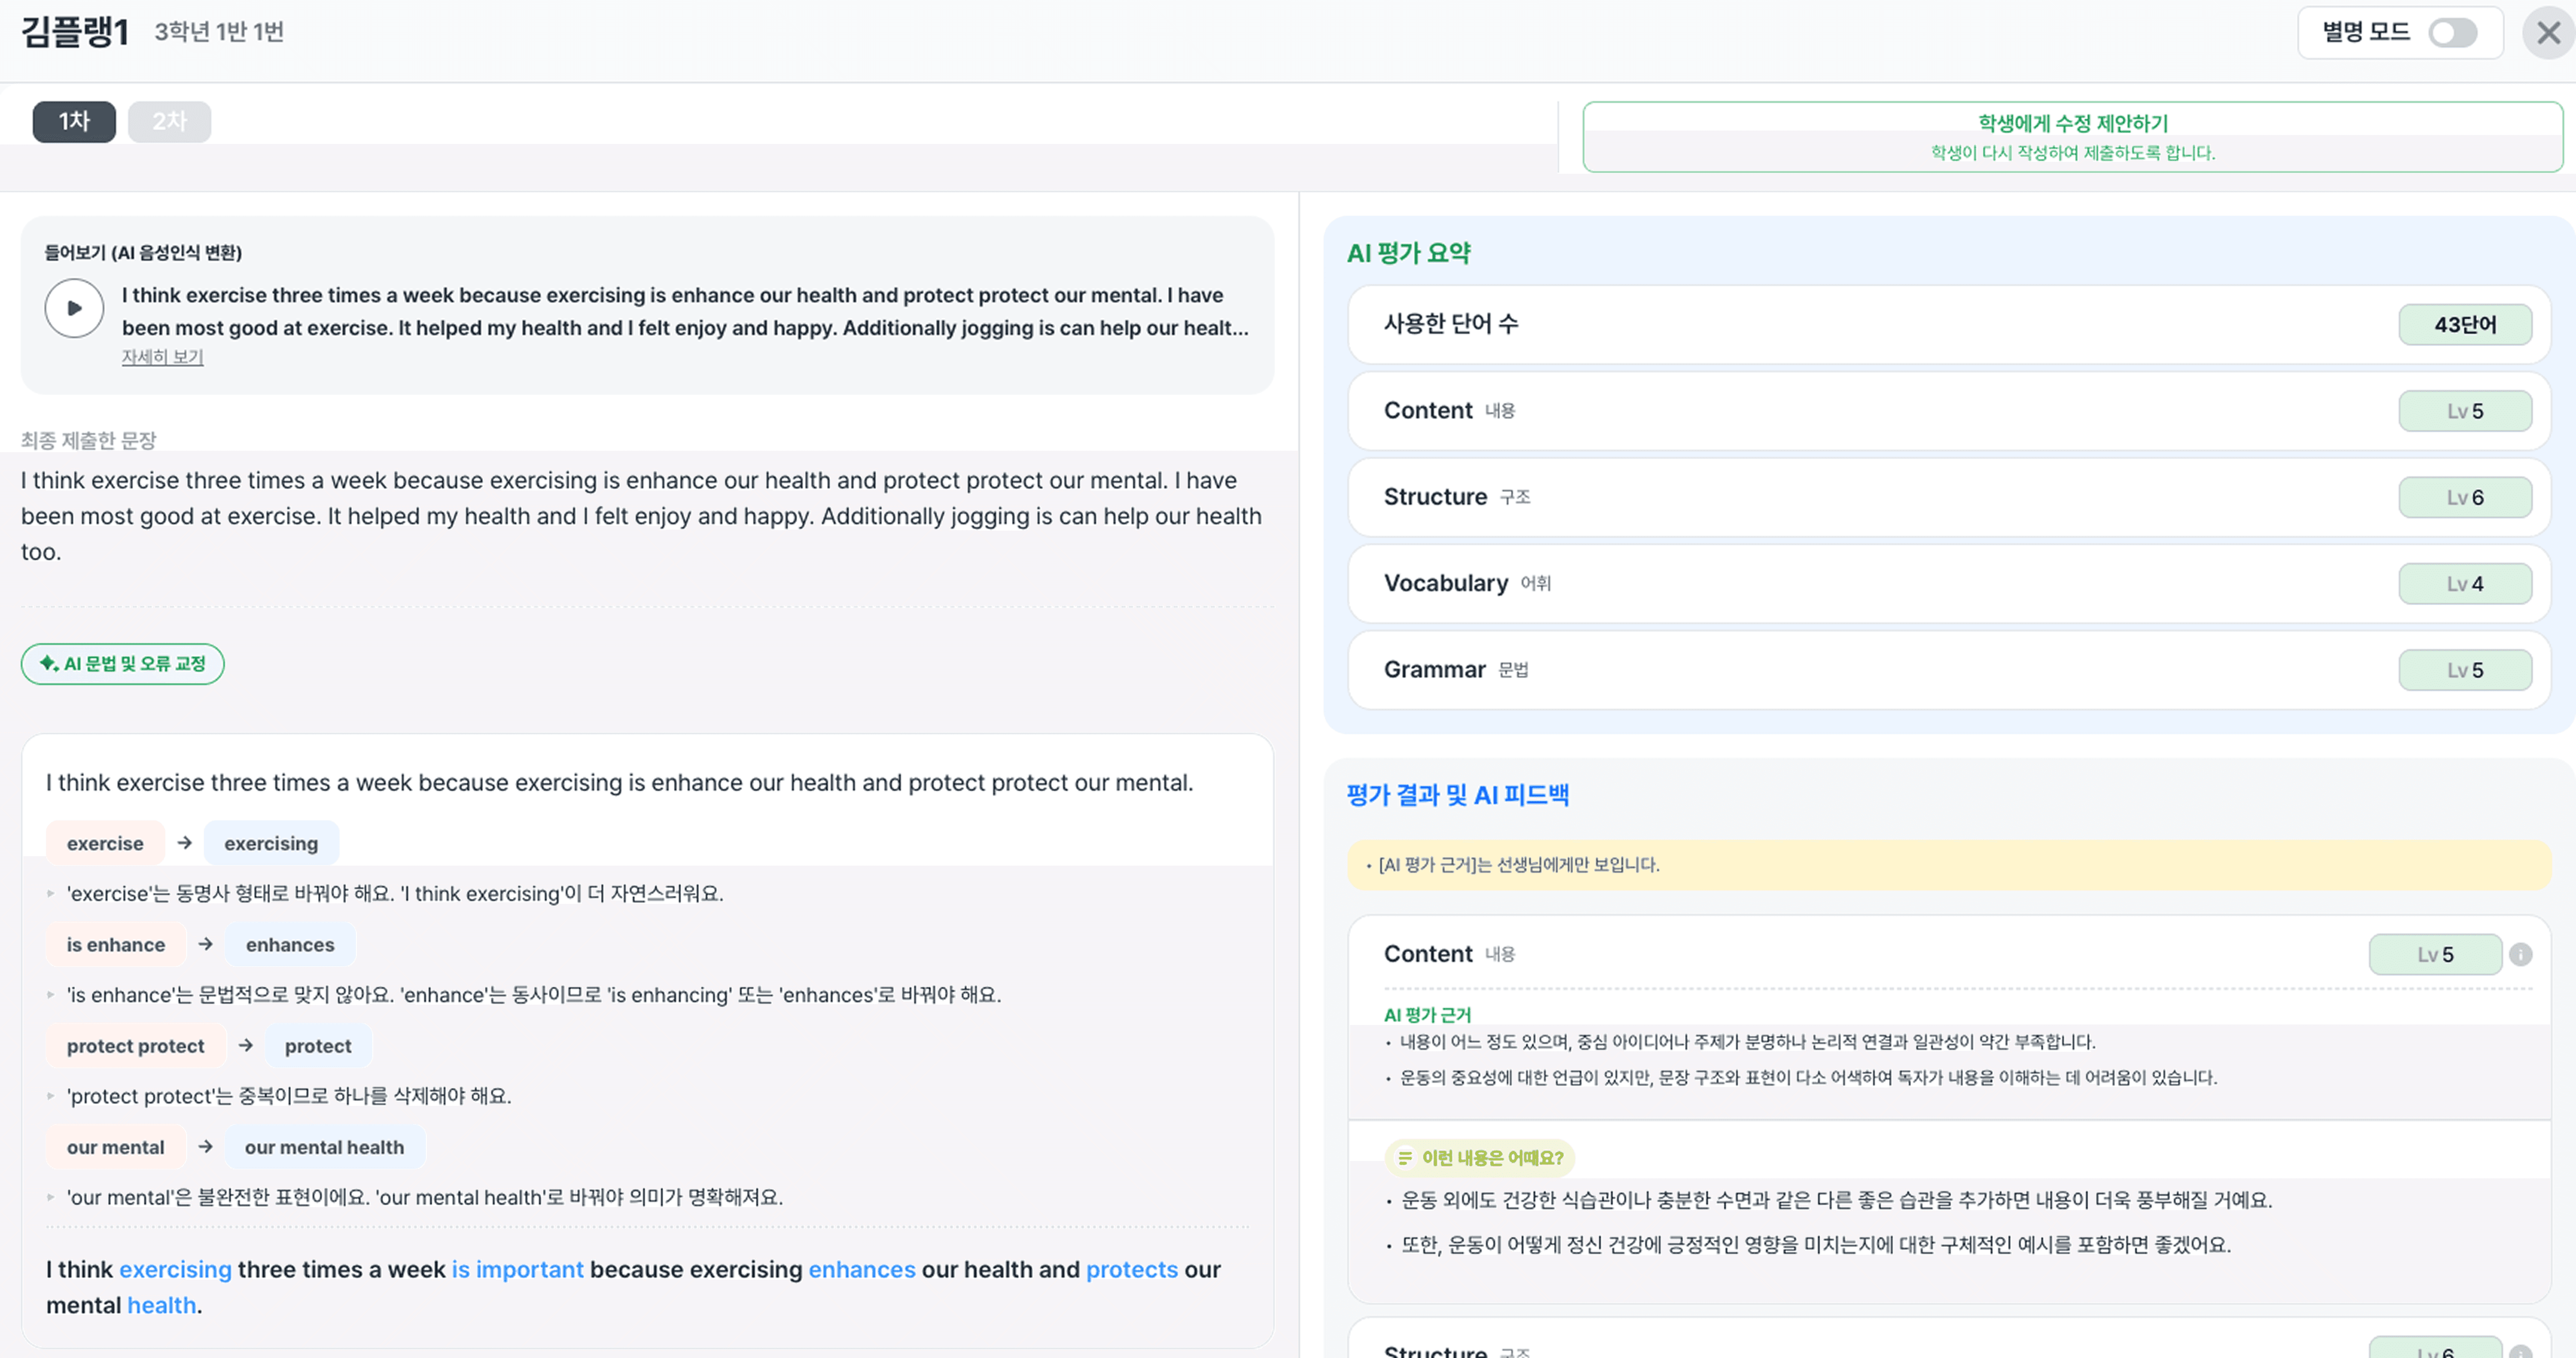The image size is (2576, 1358).
Task: Toggle the 별명 모드 switch
Action: [x=2452, y=33]
